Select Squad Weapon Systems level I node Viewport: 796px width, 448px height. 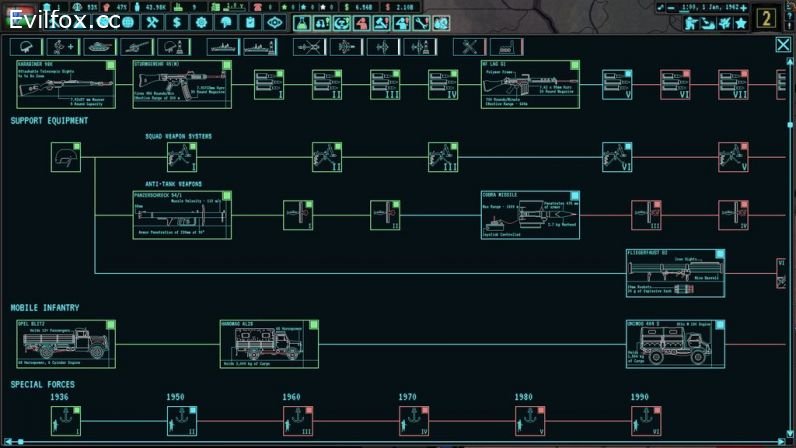coord(181,157)
